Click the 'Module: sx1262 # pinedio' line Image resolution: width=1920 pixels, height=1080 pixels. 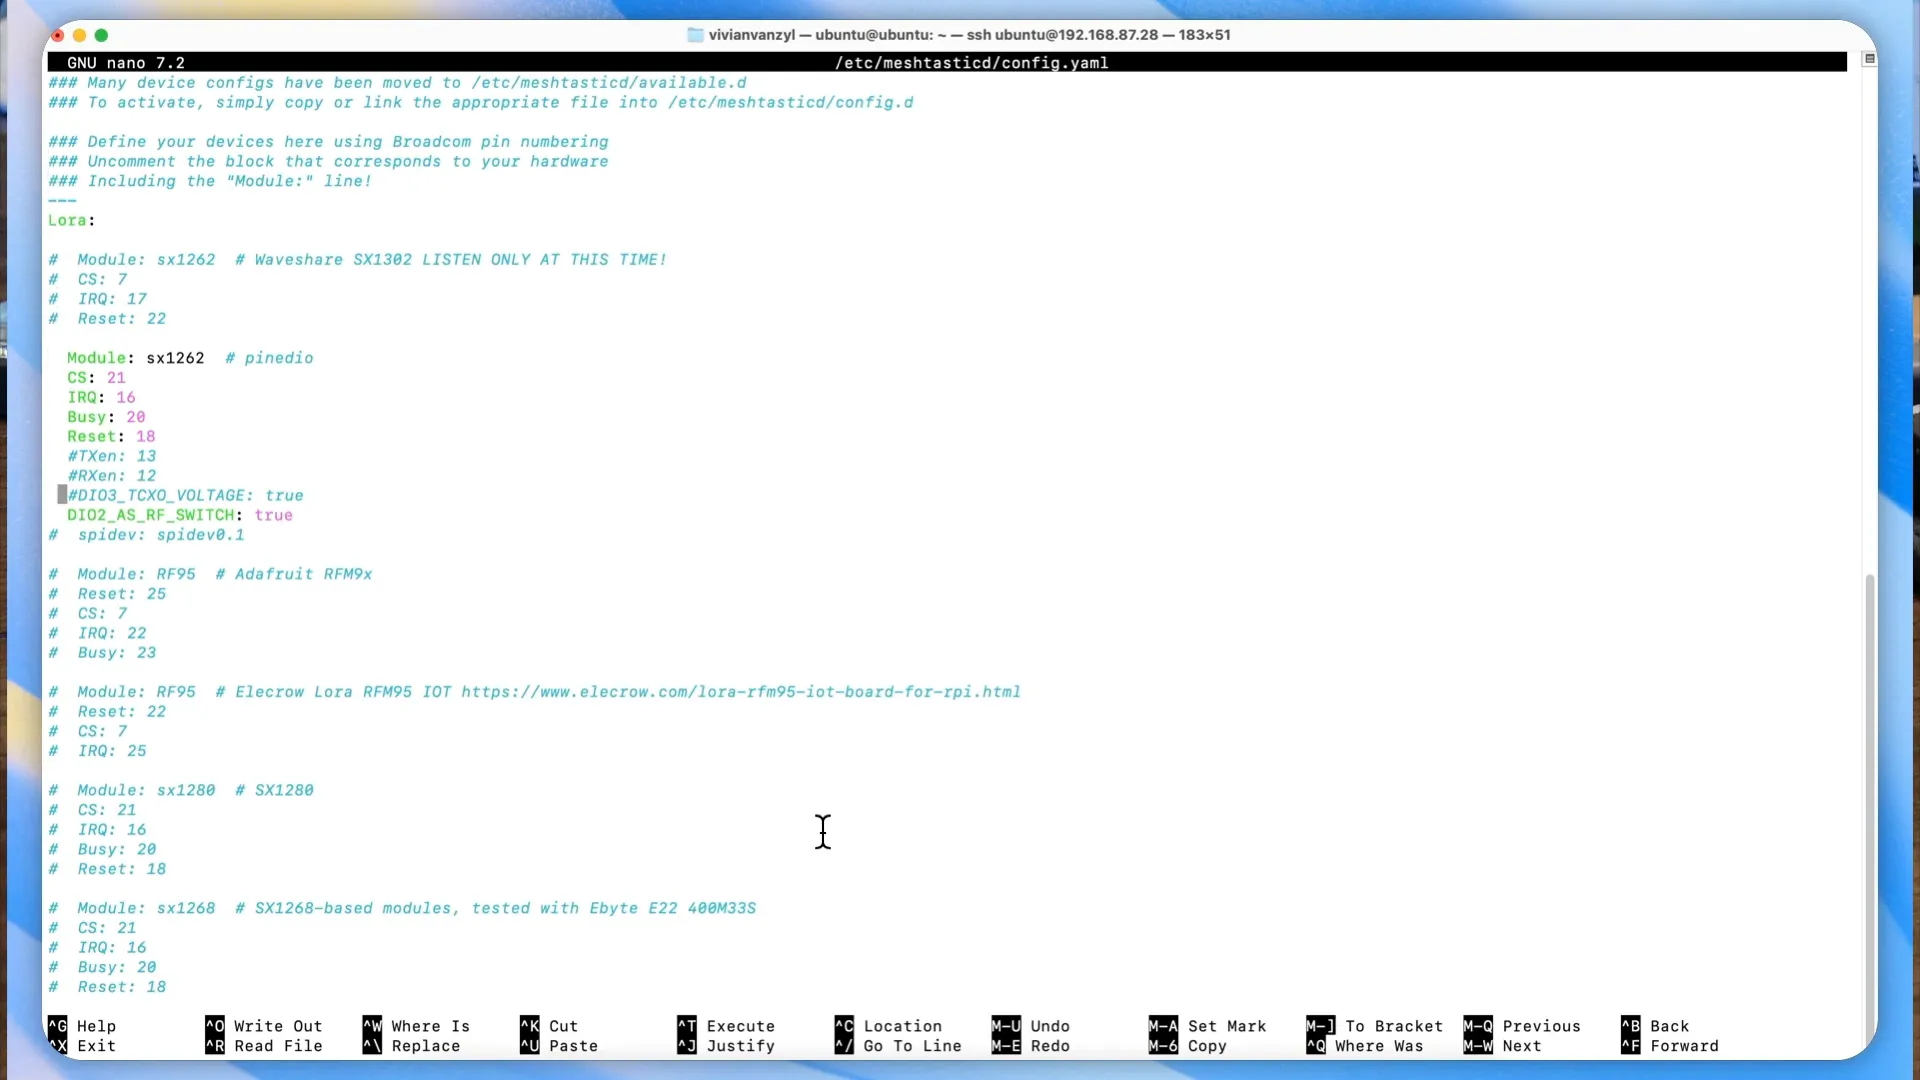(x=190, y=358)
